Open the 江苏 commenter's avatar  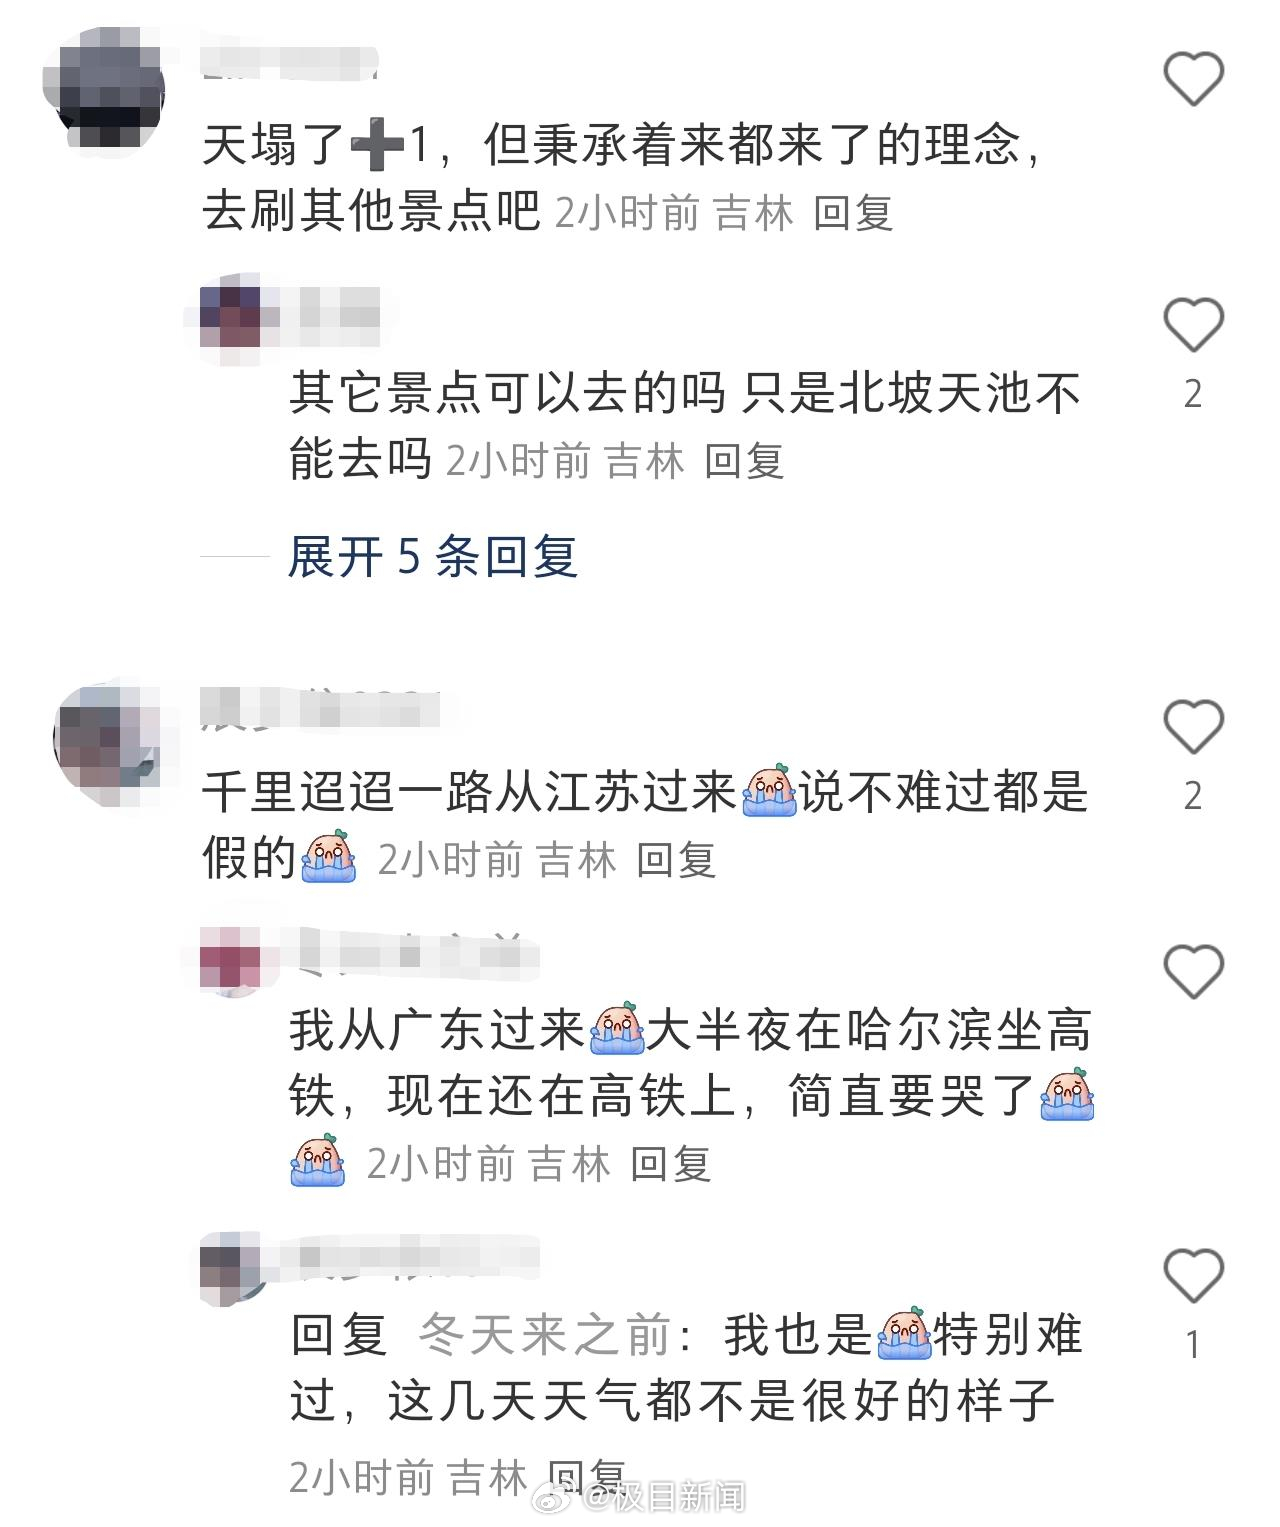pyautogui.click(x=107, y=738)
